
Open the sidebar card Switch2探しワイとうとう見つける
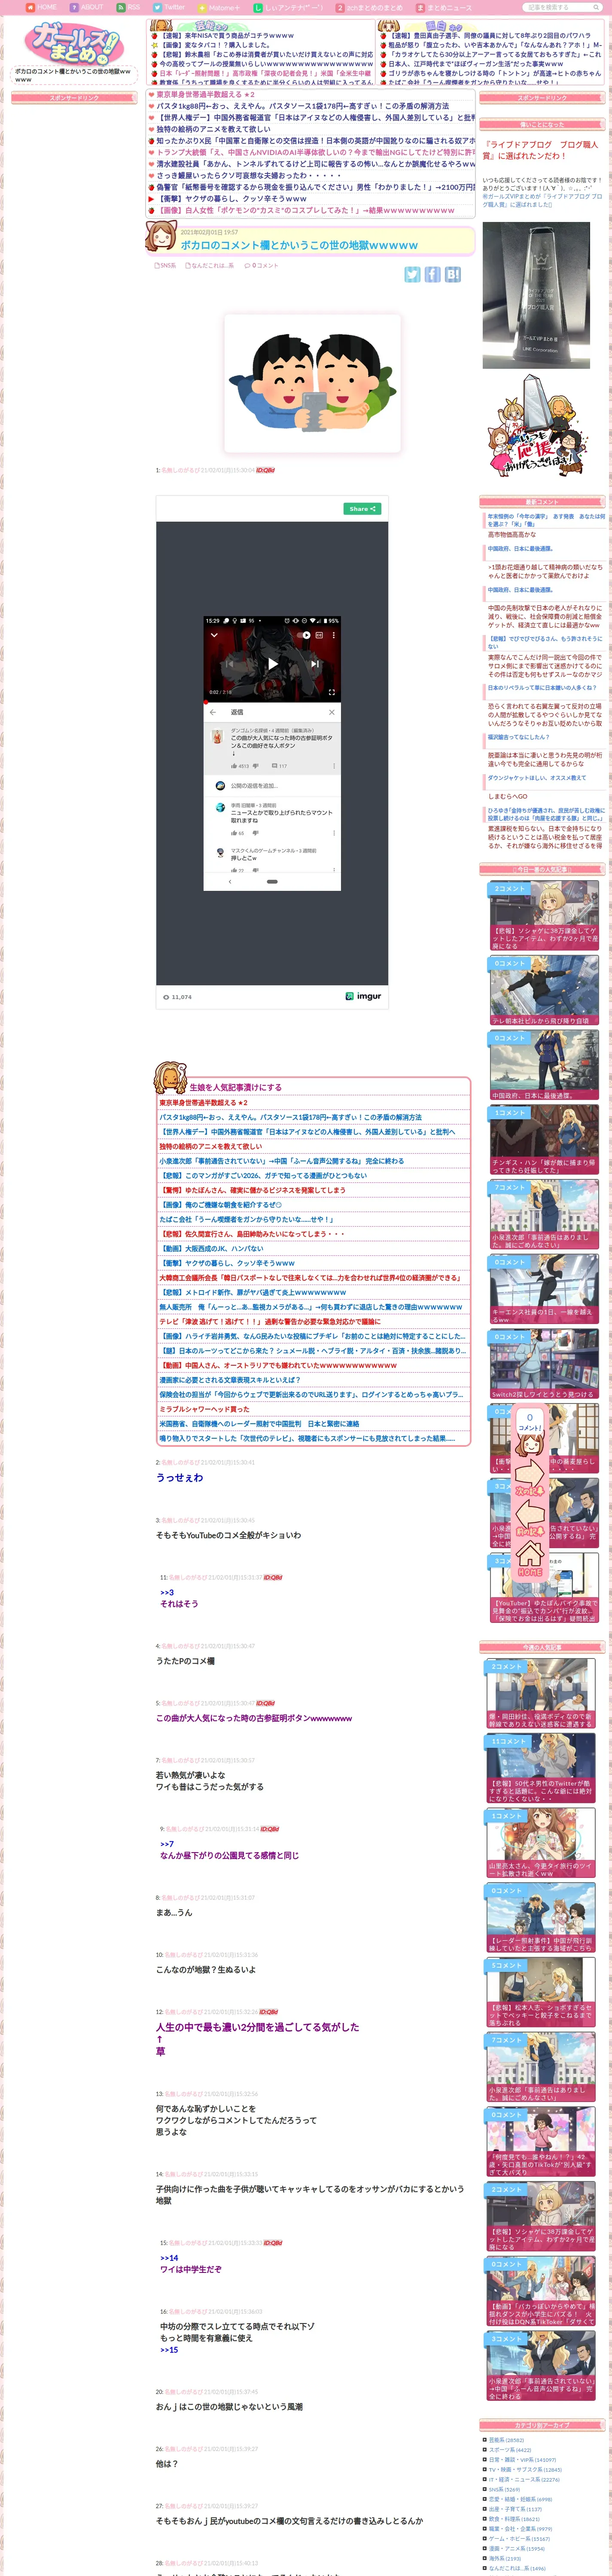point(544,1364)
